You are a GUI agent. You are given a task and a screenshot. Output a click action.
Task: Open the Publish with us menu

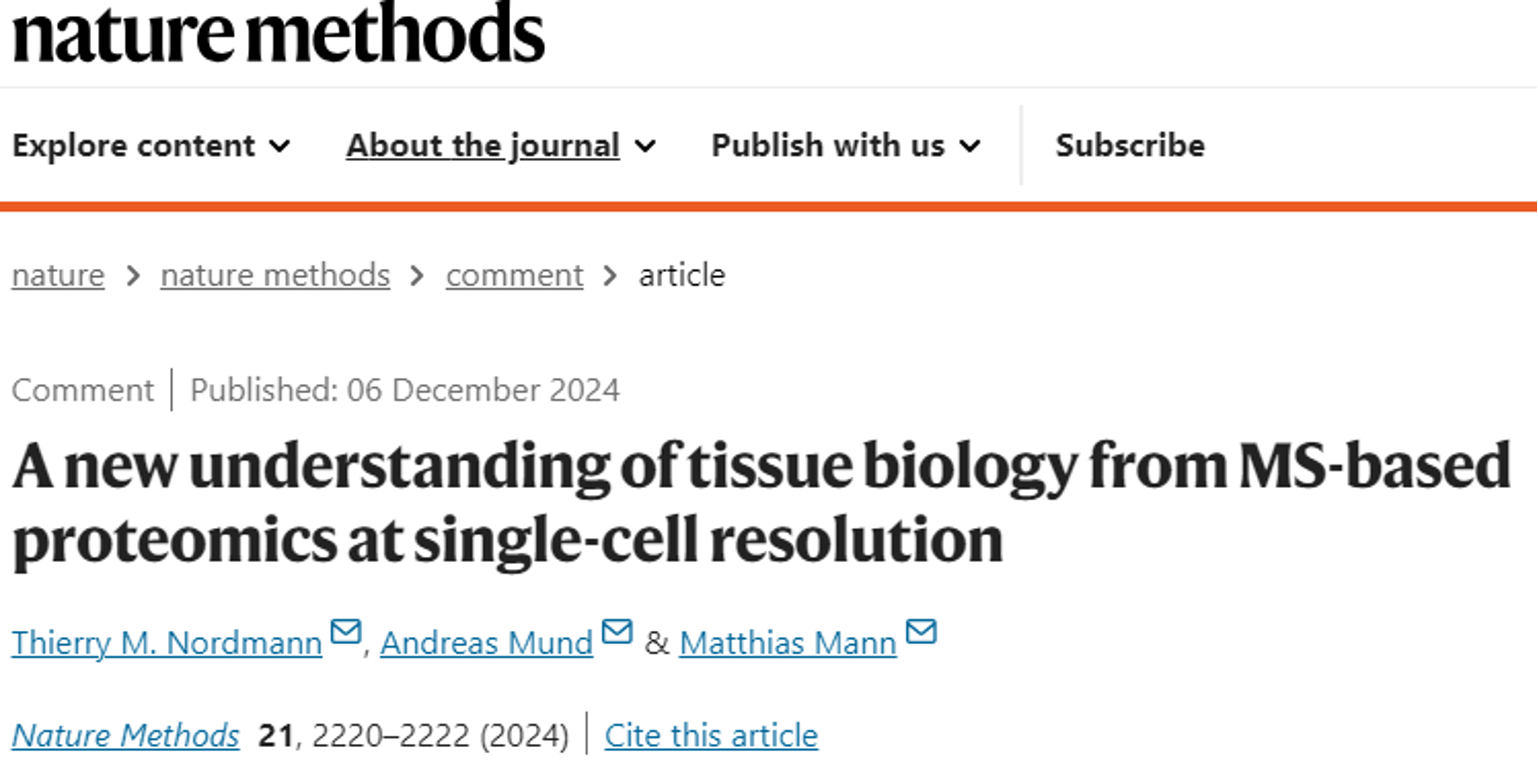pos(828,146)
